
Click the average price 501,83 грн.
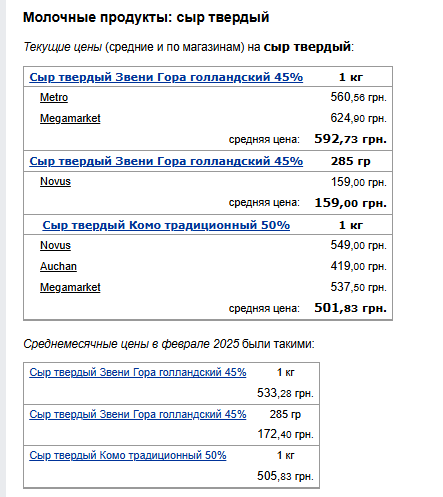click(350, 308)
